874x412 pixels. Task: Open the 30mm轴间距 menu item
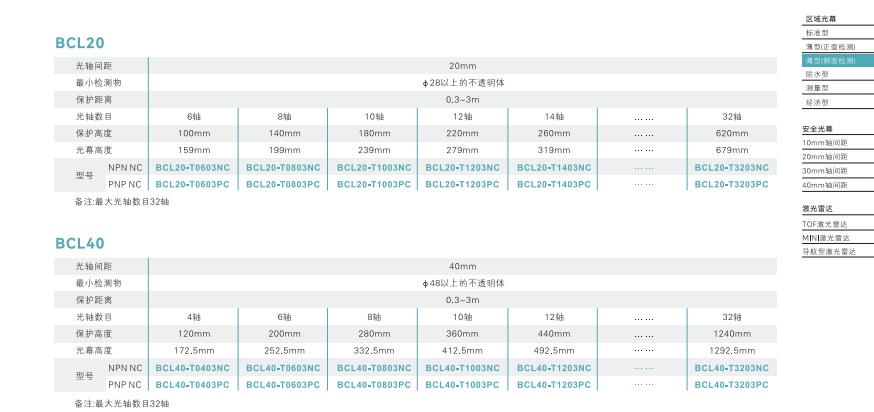[826, 171]
